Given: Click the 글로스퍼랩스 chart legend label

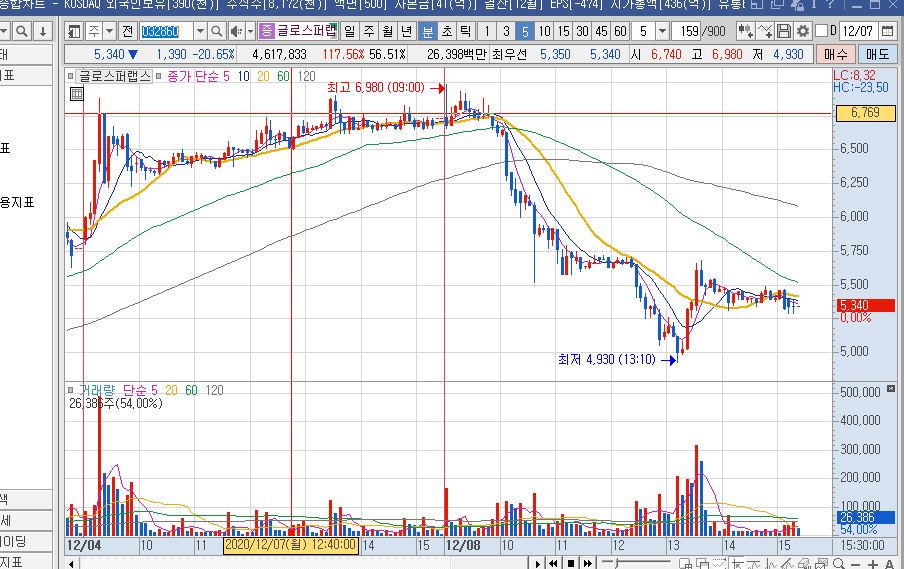Looking at the screenshot, I should tap(114, 76).
